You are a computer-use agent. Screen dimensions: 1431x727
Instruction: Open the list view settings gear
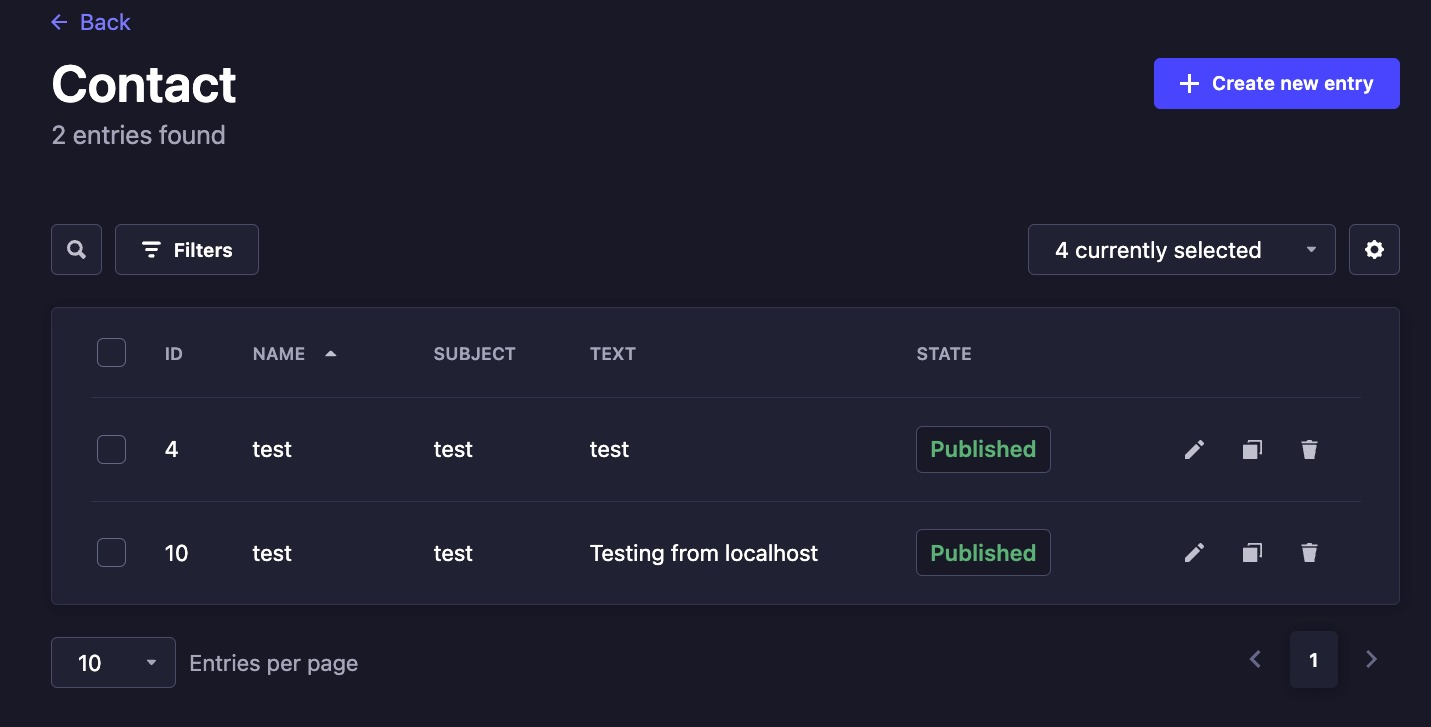[1374, 249]
